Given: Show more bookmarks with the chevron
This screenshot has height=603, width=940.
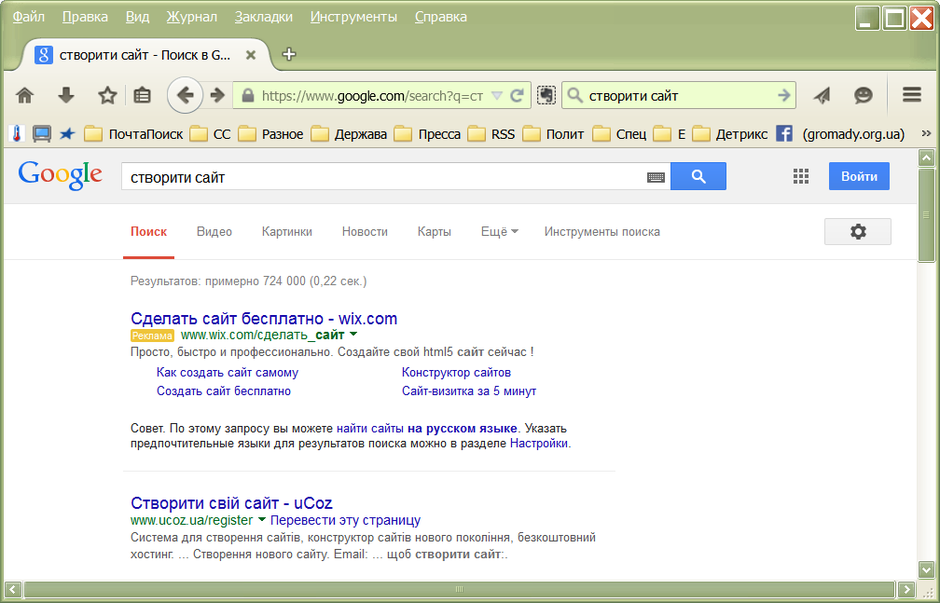Looking at the screenshot, I should click(926, 133).
